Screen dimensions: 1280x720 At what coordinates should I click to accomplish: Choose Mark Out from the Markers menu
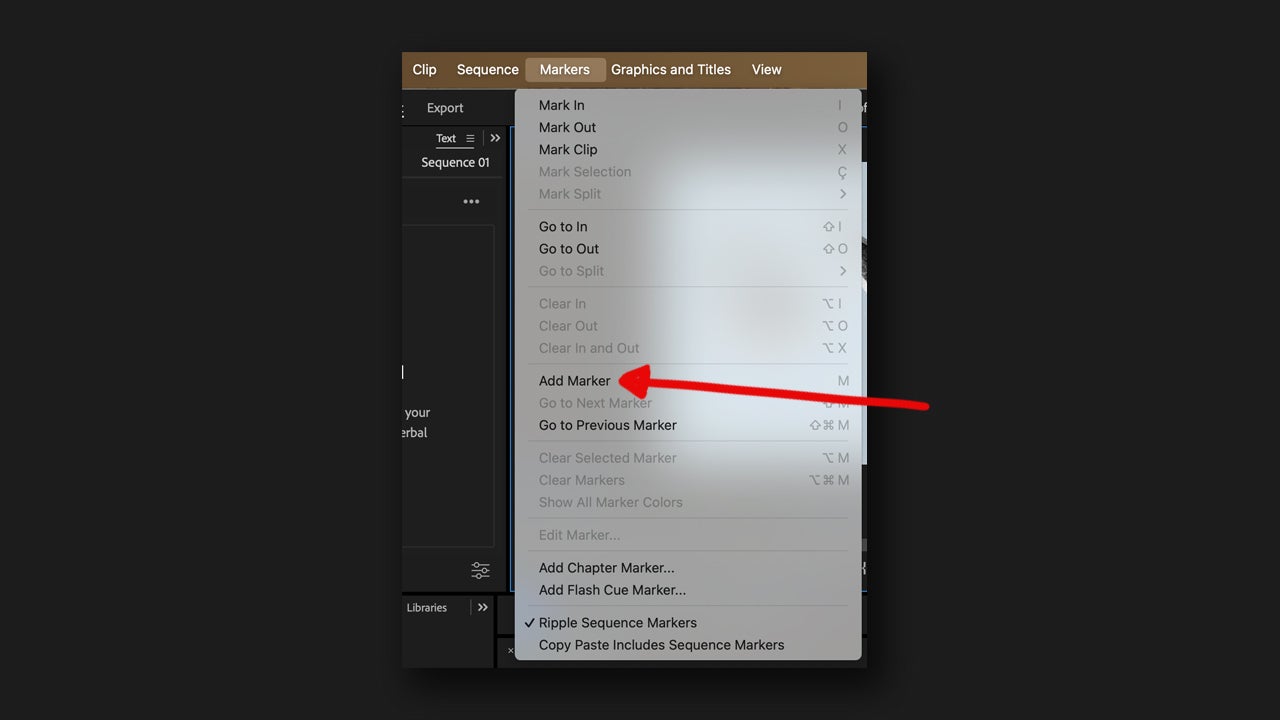click(566, 127)
